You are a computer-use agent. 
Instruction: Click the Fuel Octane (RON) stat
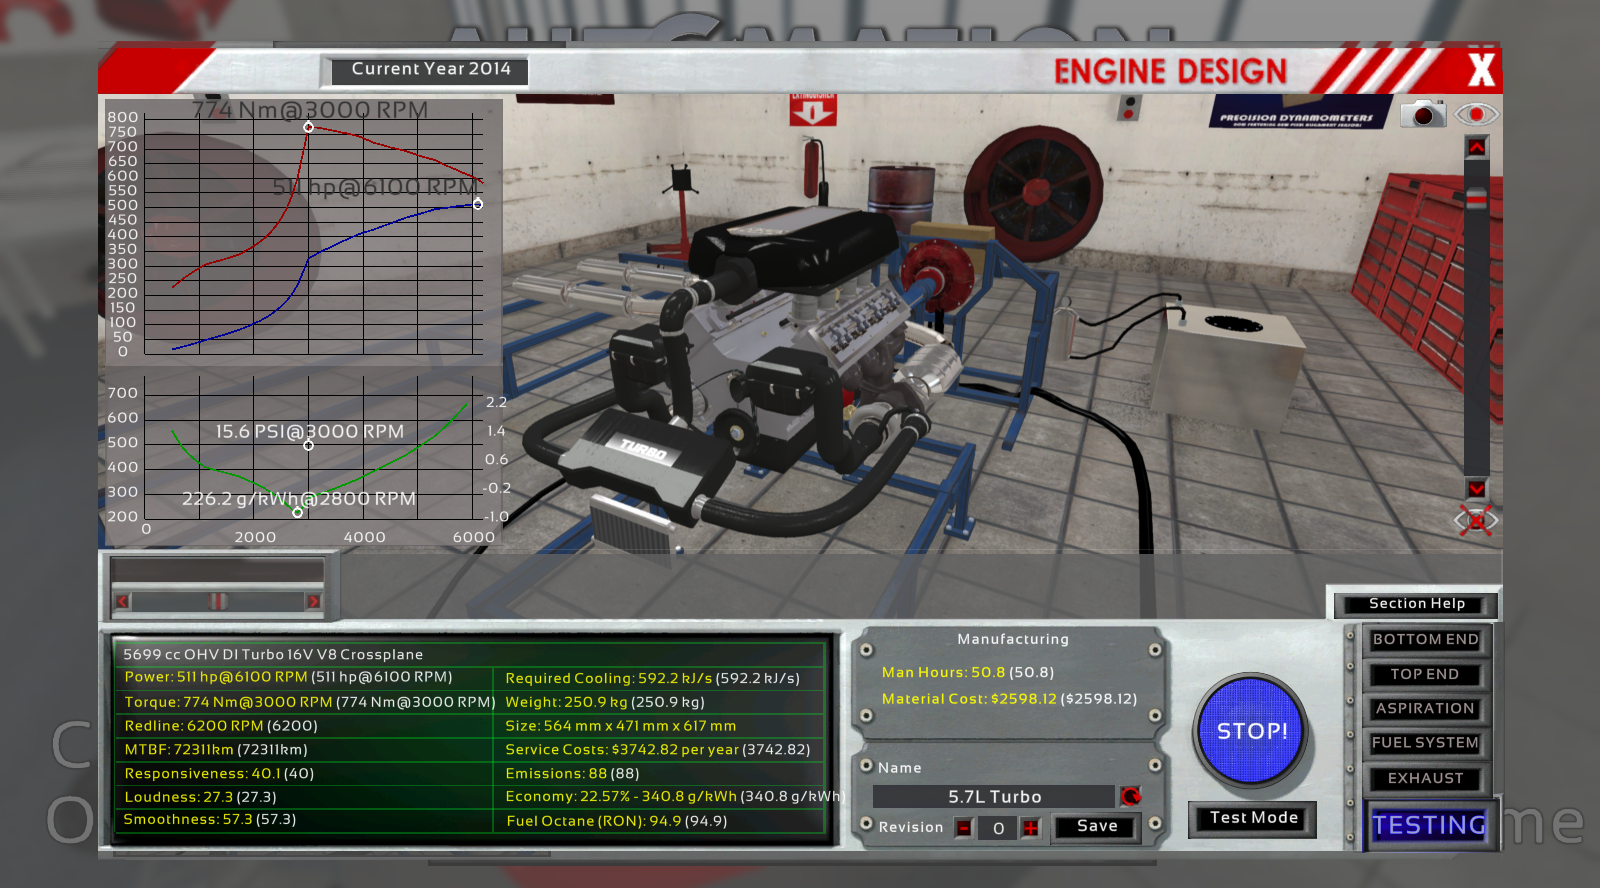616,821
